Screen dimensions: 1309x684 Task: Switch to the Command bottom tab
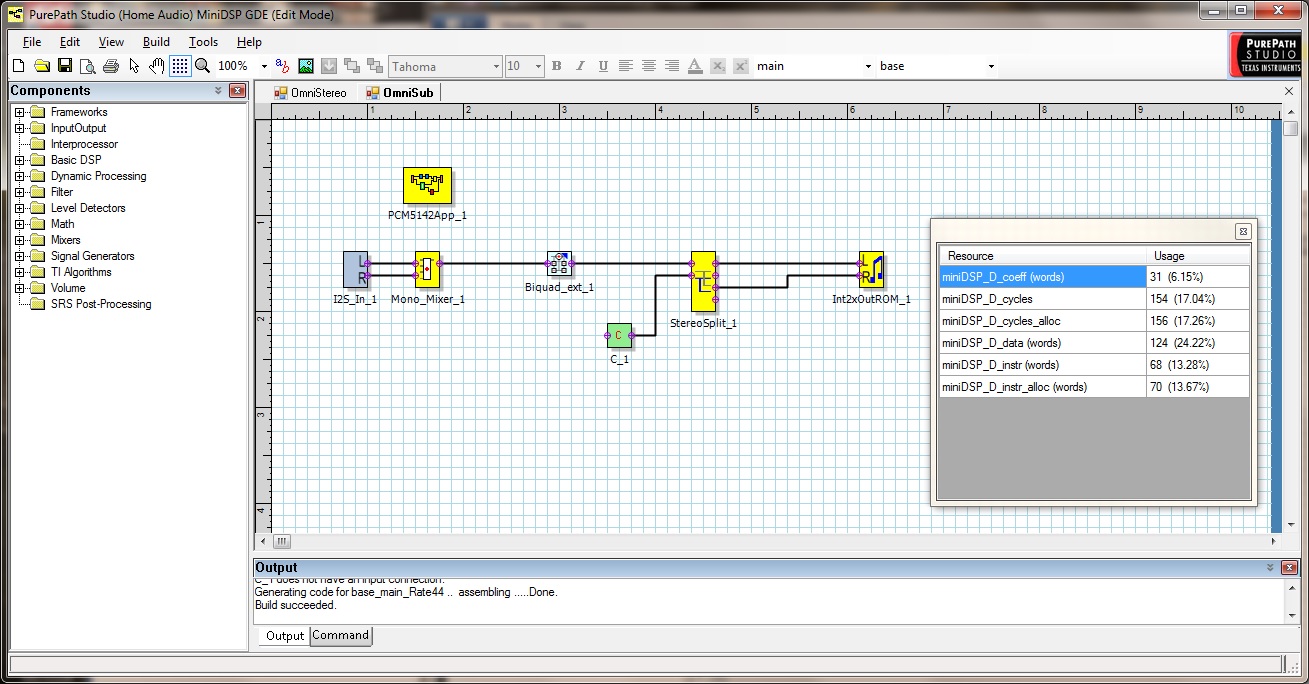pyautogui.click(x=341, y=636)
